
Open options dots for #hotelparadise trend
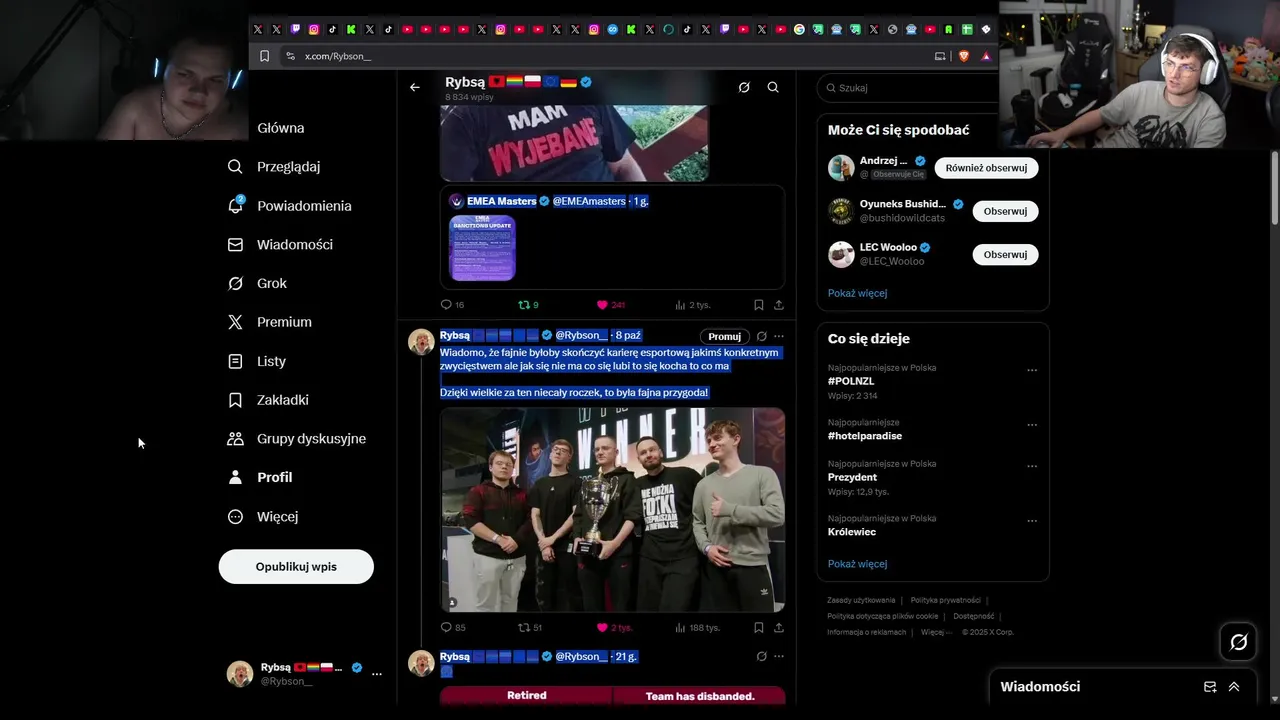tap(1032, 425)
